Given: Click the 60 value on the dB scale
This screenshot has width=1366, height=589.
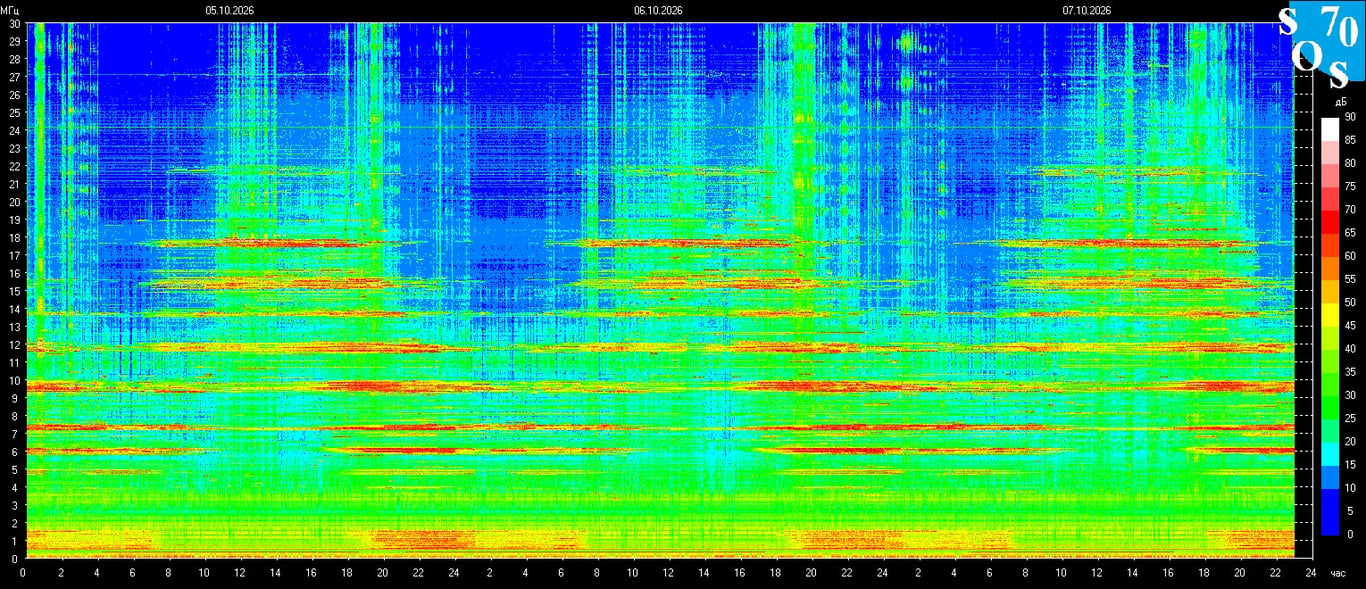Looking at the screenshot, I should [1350, 256].
